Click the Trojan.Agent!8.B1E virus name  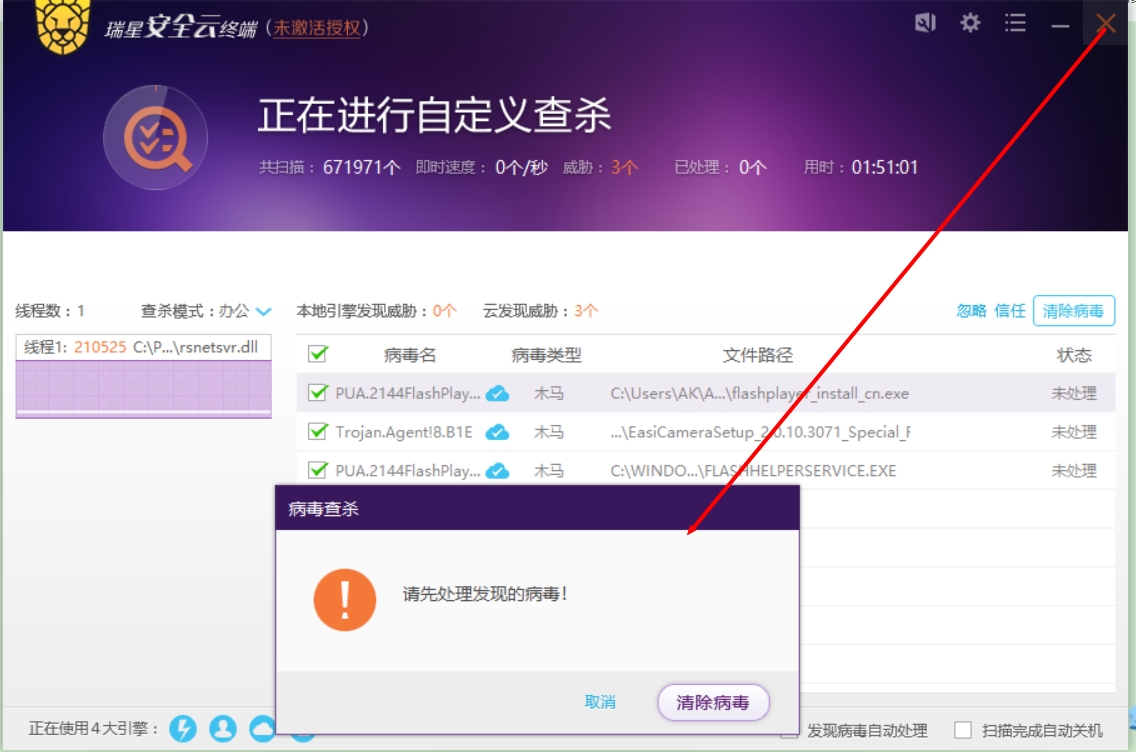404,433
